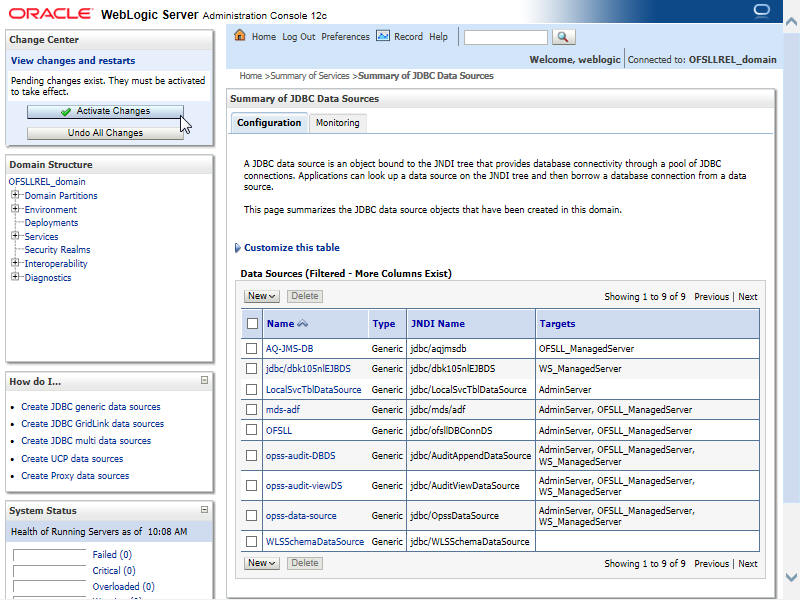Expand Interoperability tree node
Viewport: 800px width, 600px height.
point(15,263)
